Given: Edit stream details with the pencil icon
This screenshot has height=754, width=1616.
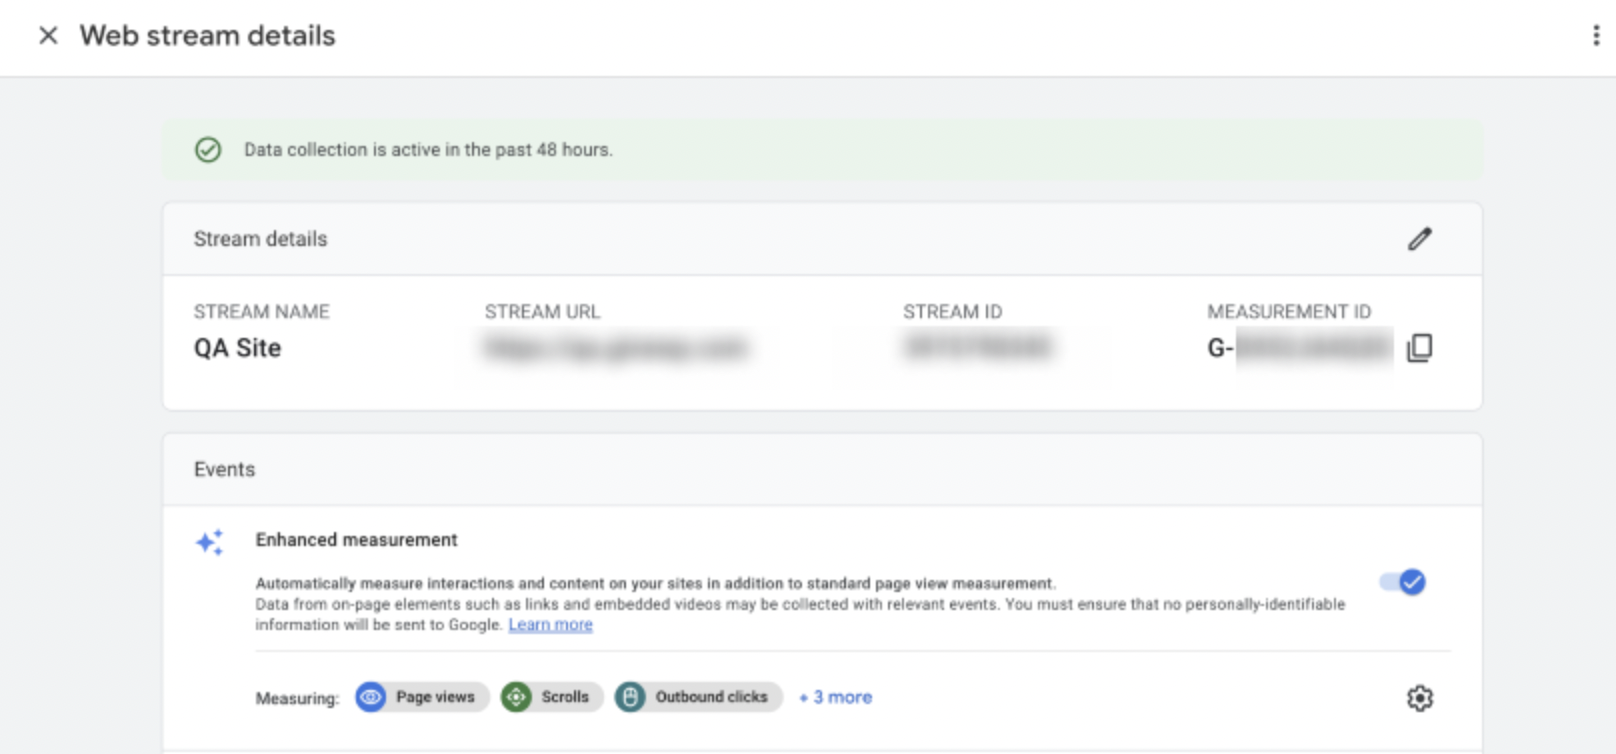Looking at the screenshot, I should point(1419,239).
